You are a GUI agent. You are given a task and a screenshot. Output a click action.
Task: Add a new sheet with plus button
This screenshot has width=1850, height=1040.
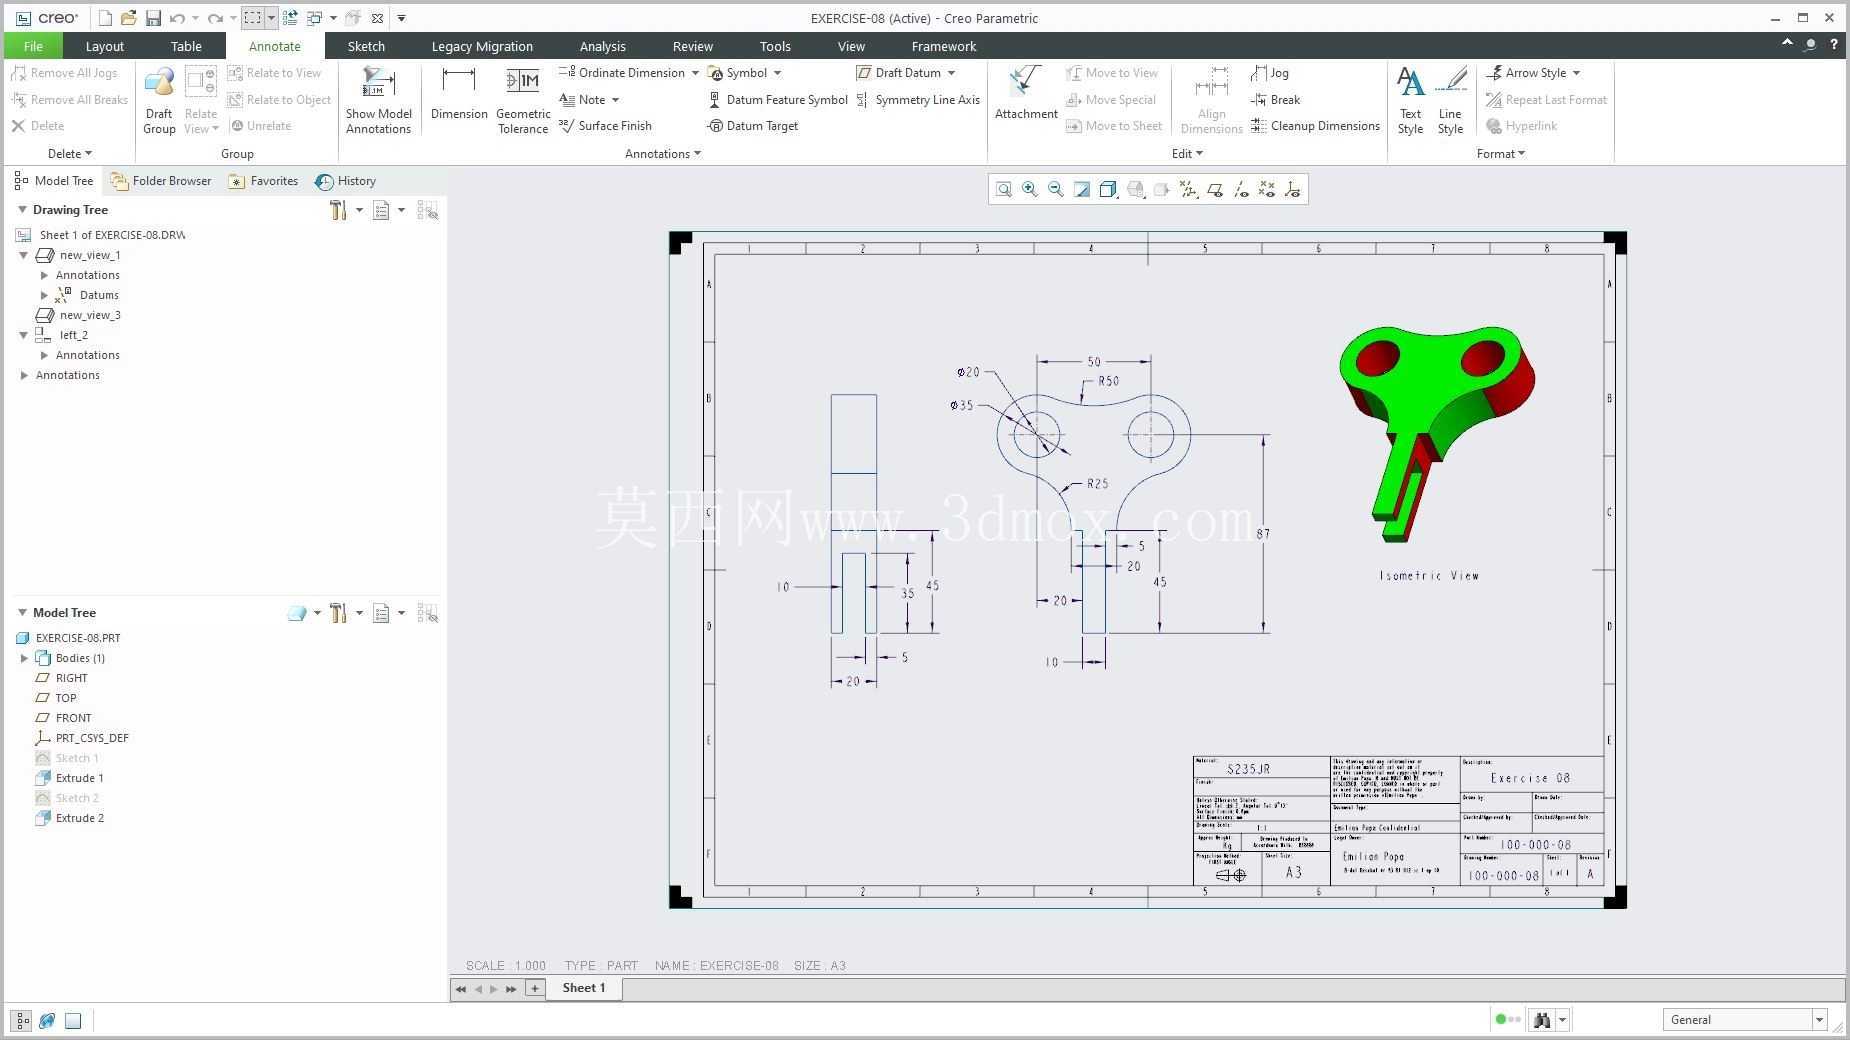(x=535, y=989)
